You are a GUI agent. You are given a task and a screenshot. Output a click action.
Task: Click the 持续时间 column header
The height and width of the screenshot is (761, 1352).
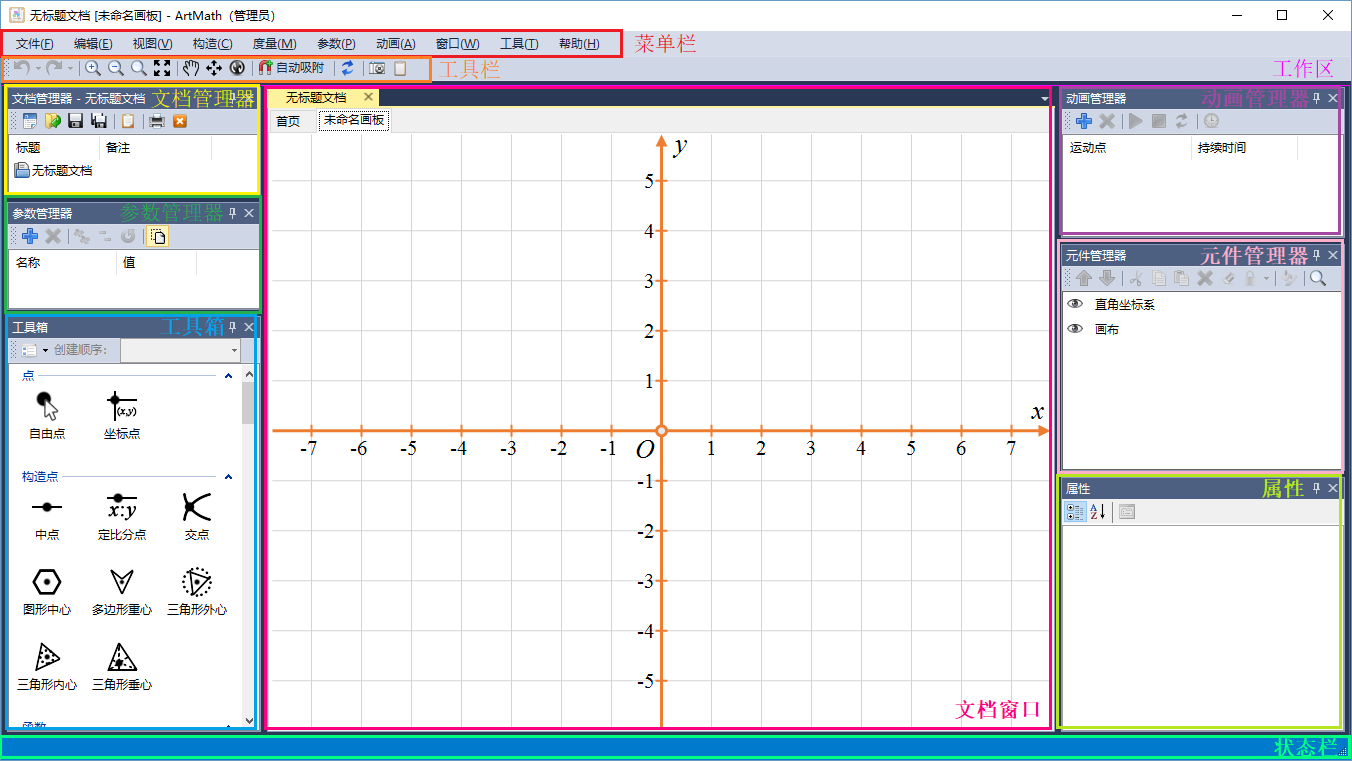[1244, 148]
